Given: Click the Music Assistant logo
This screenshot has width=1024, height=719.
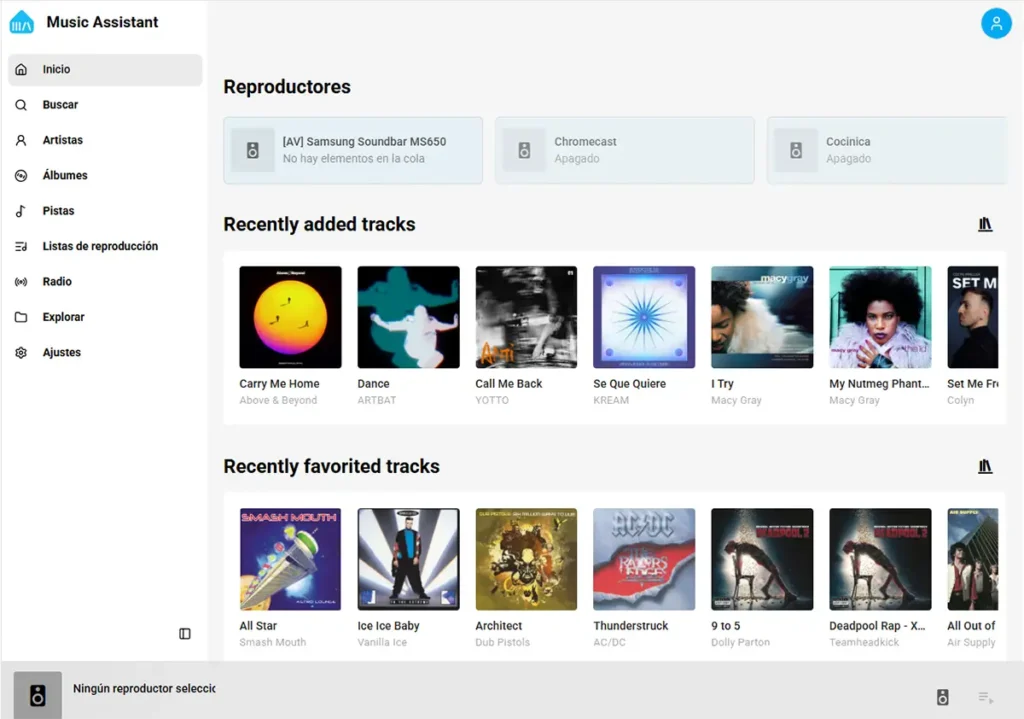Looking at the screenshot, I should [x=20, y=21].
